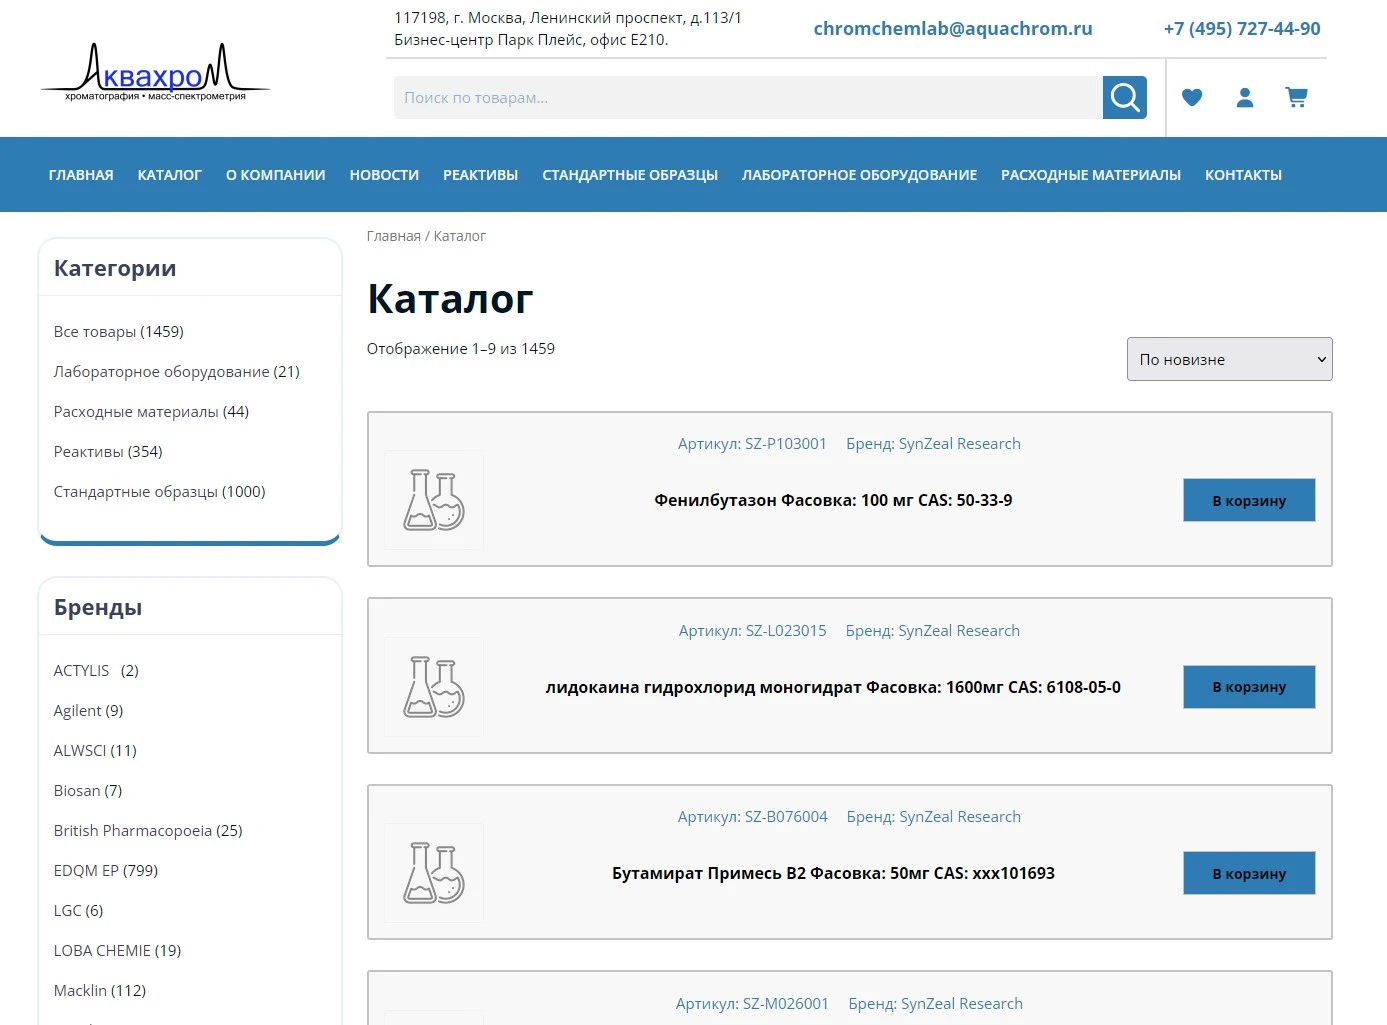Screen dimensions: 1387x1025
Task: Open the wishlist heart icon
Action: tap(1191, 98)
